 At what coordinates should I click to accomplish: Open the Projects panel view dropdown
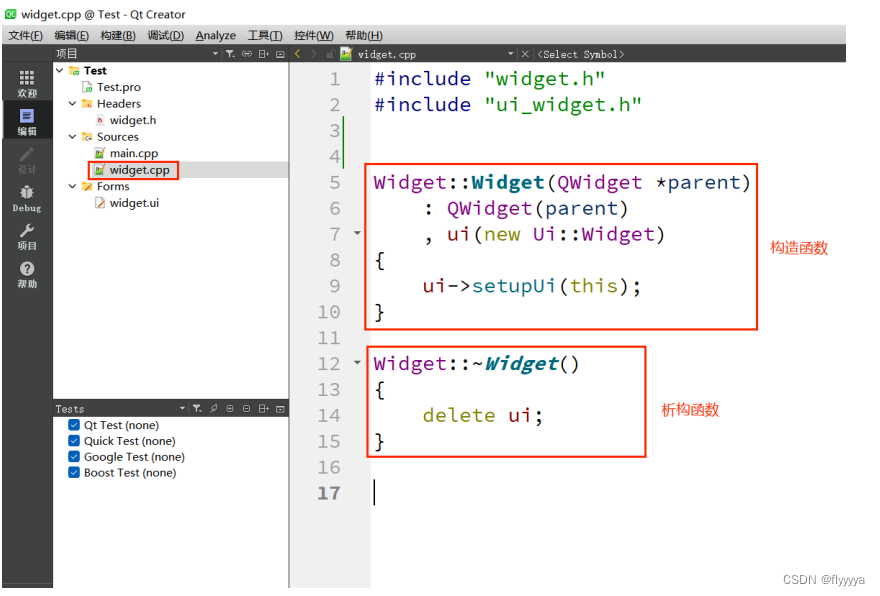[x=215, y=54]
